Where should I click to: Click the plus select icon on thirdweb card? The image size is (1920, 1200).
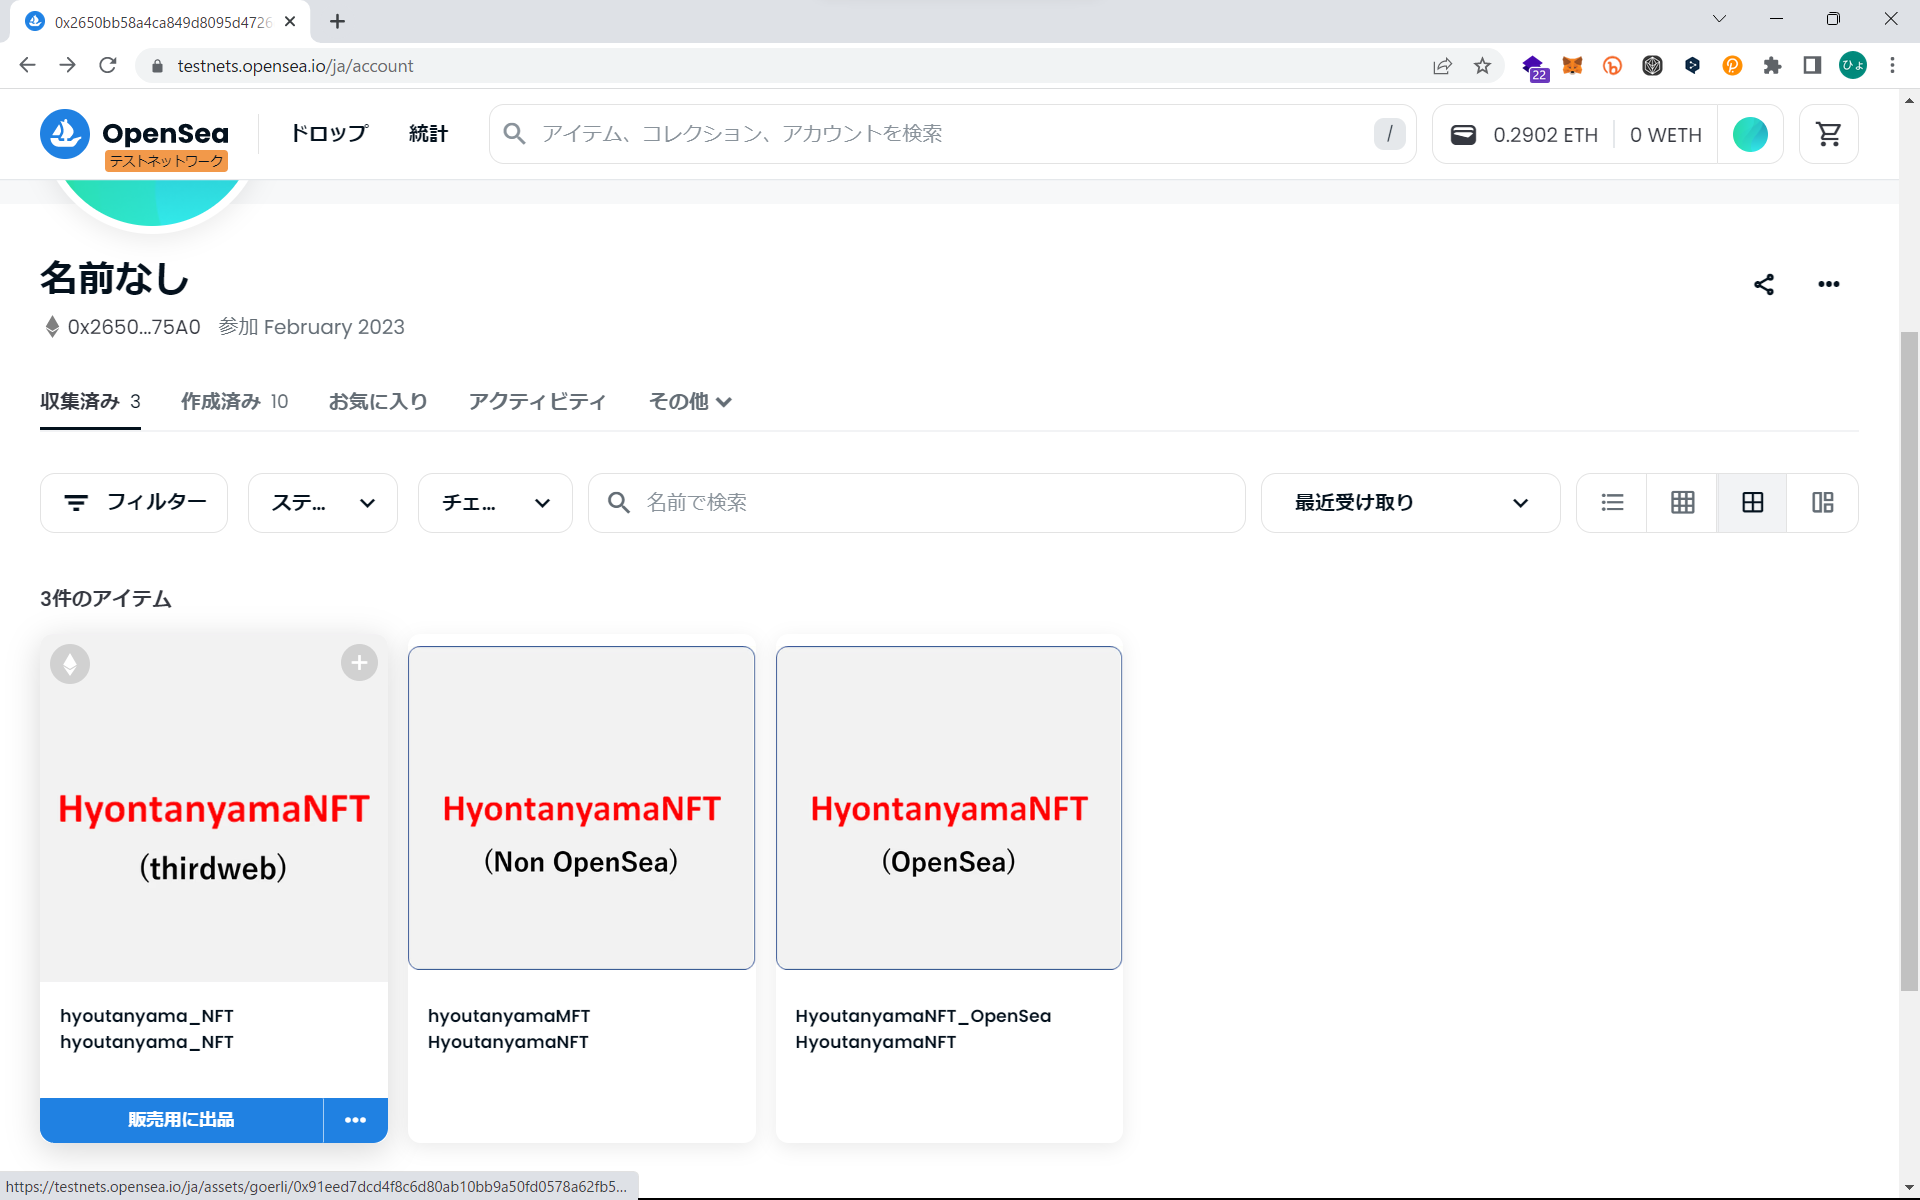coord(359,663)
